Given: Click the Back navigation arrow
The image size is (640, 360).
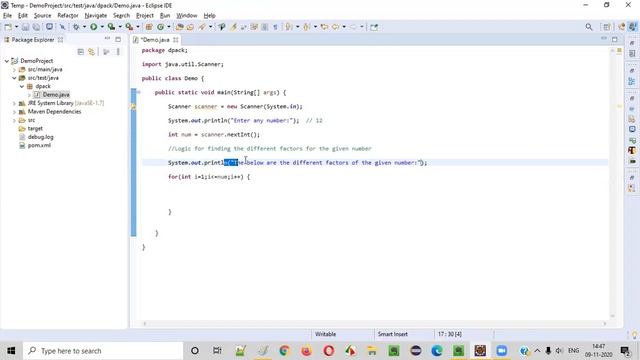Looking at the screenshot, I should click(x=336, y=27).
